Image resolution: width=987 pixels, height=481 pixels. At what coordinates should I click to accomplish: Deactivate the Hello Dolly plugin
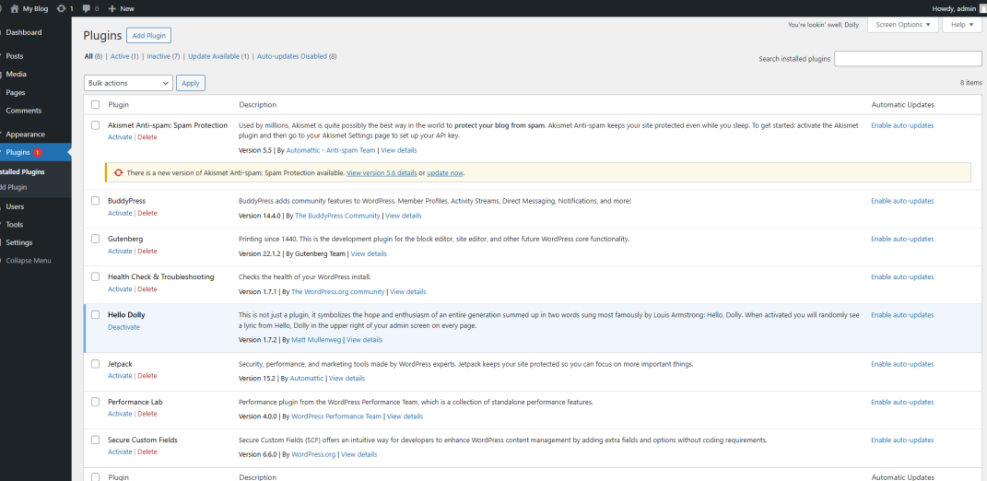pyautogui.click(x=124, y=327)
